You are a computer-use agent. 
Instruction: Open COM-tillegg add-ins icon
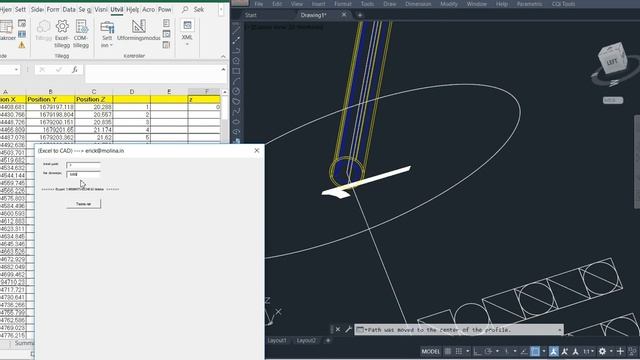point(81,33)
